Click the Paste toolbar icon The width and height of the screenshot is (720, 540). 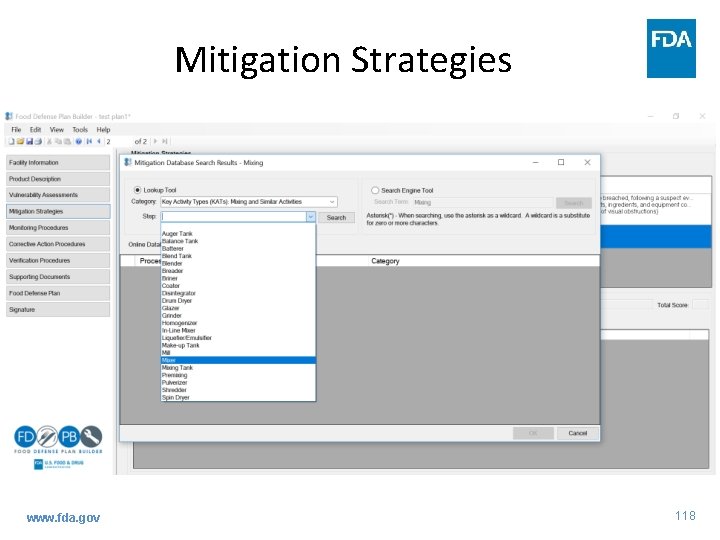(67, 141)
